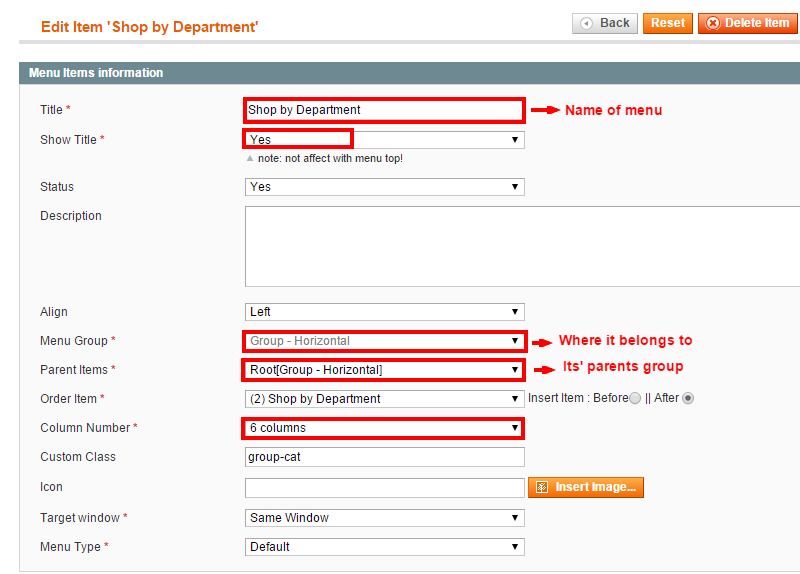
Task: Click the empty Icon input field
Action: tap(385, 488)
